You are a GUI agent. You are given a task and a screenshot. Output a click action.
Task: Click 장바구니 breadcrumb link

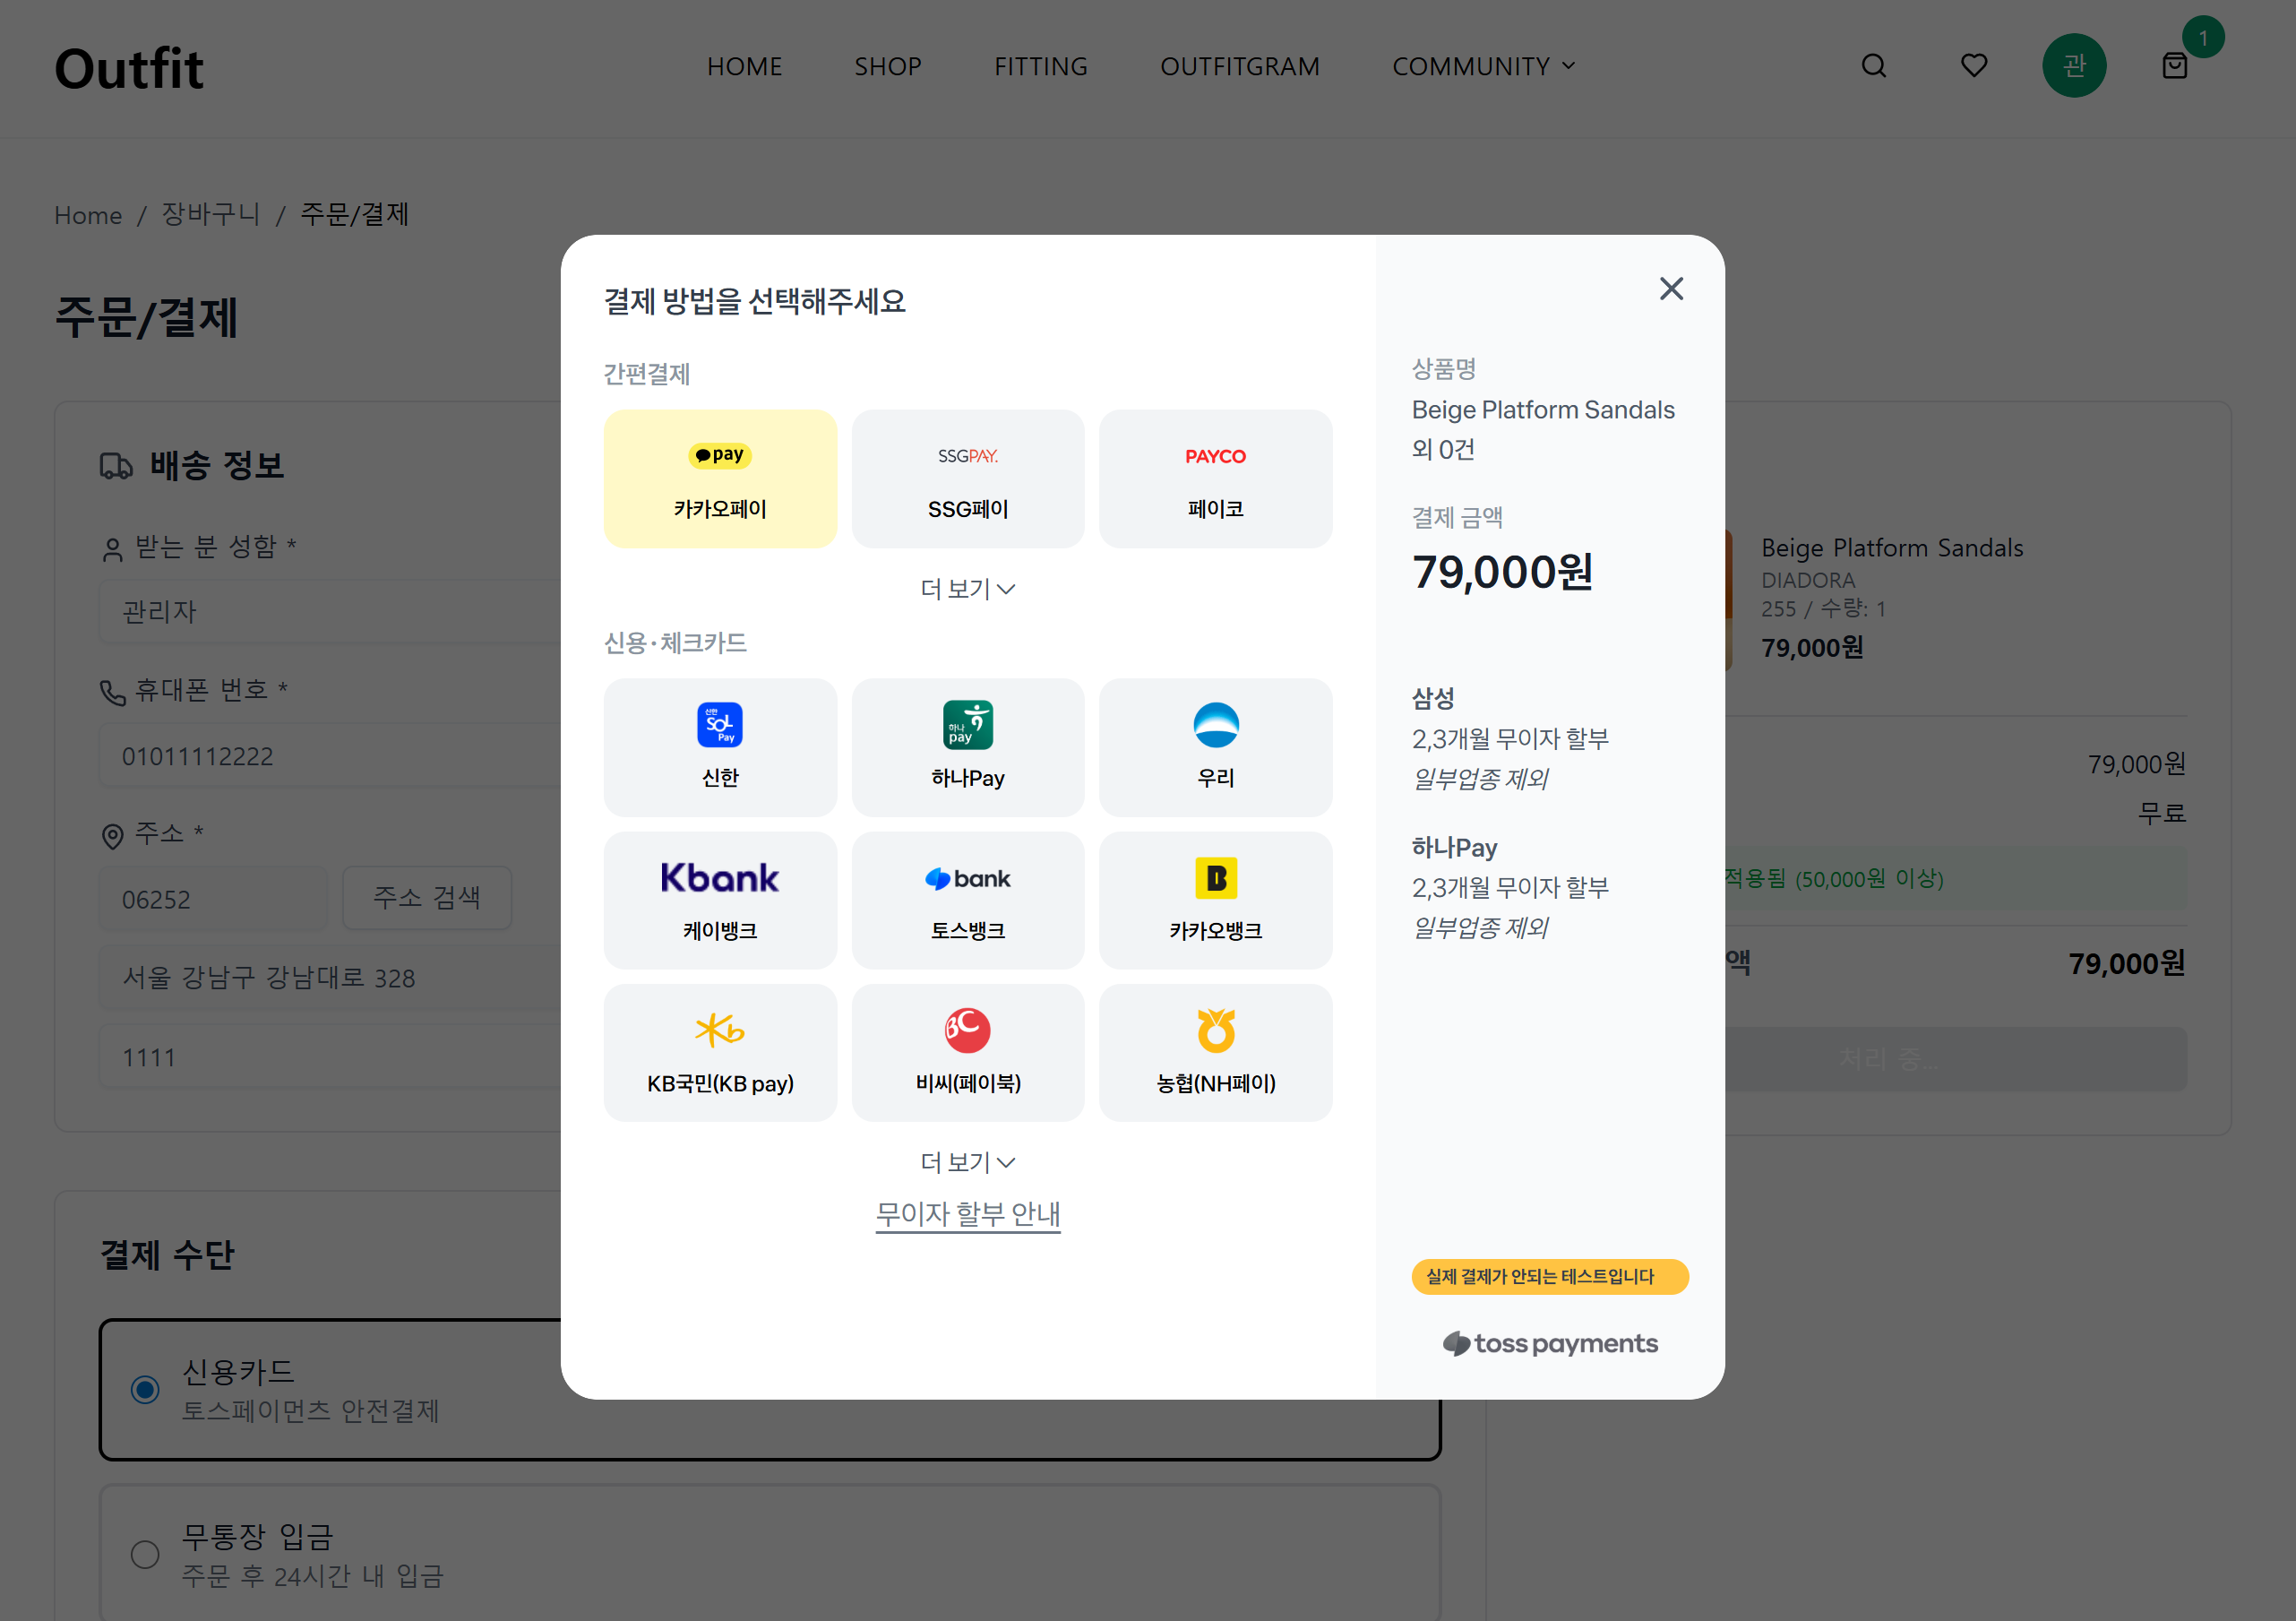point(211,215)
